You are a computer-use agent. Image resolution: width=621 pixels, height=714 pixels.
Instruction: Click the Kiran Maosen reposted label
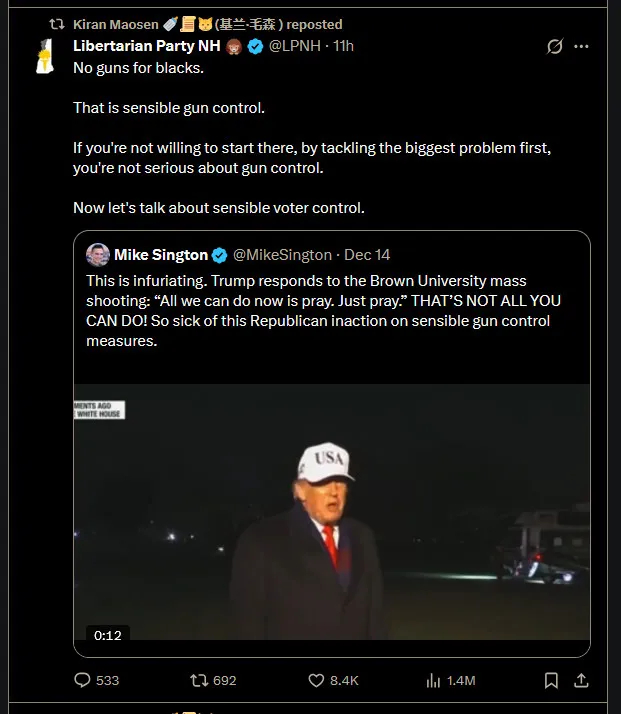point(208,24)
